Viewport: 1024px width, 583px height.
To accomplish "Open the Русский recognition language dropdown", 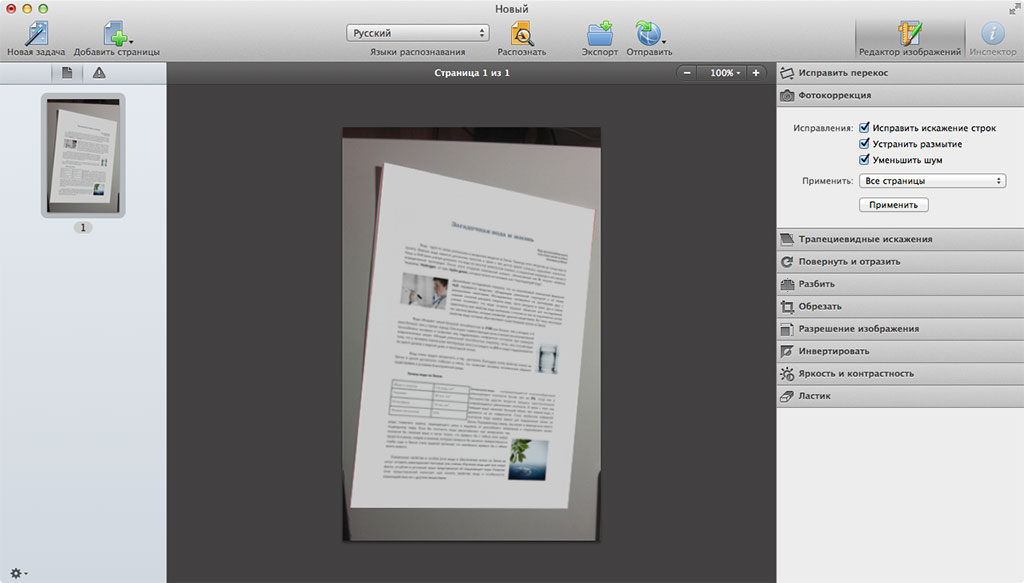I will coord(417,33).
